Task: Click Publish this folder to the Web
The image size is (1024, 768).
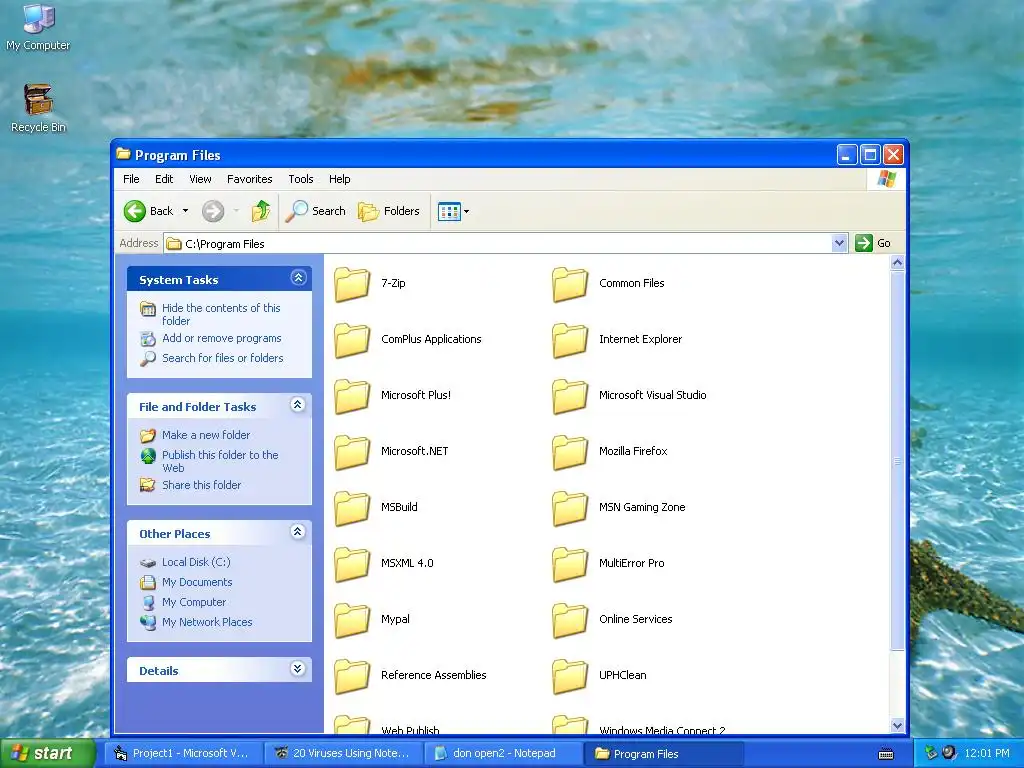Action: 220,461
